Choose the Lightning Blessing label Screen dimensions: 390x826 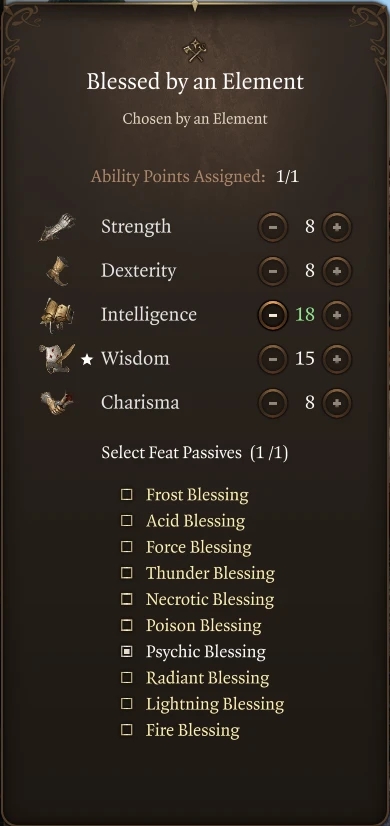click(x=215, y=704)
